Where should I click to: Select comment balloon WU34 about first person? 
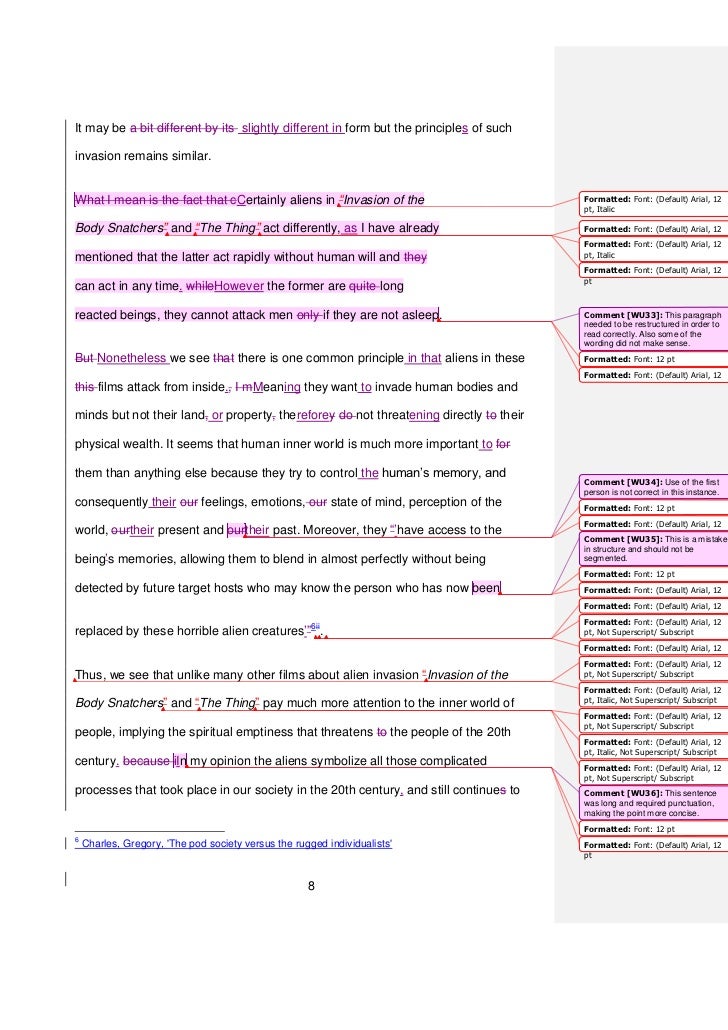(652, 487)
